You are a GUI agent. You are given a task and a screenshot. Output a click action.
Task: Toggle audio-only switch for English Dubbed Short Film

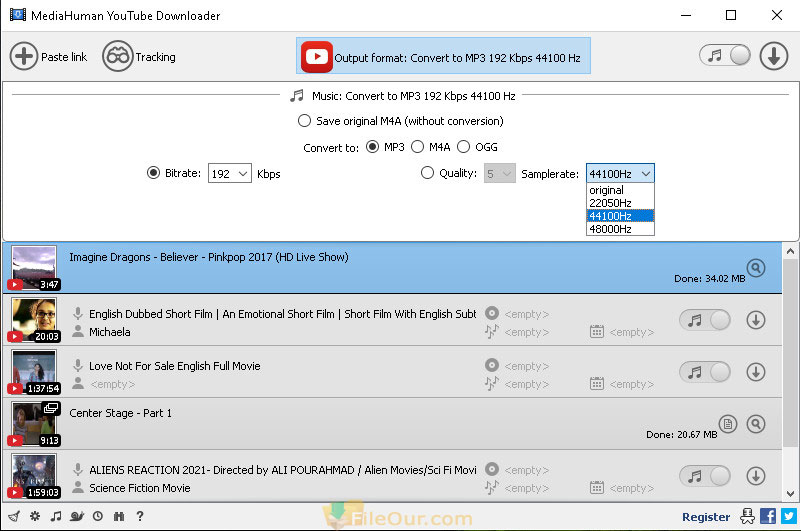point(705,320)
